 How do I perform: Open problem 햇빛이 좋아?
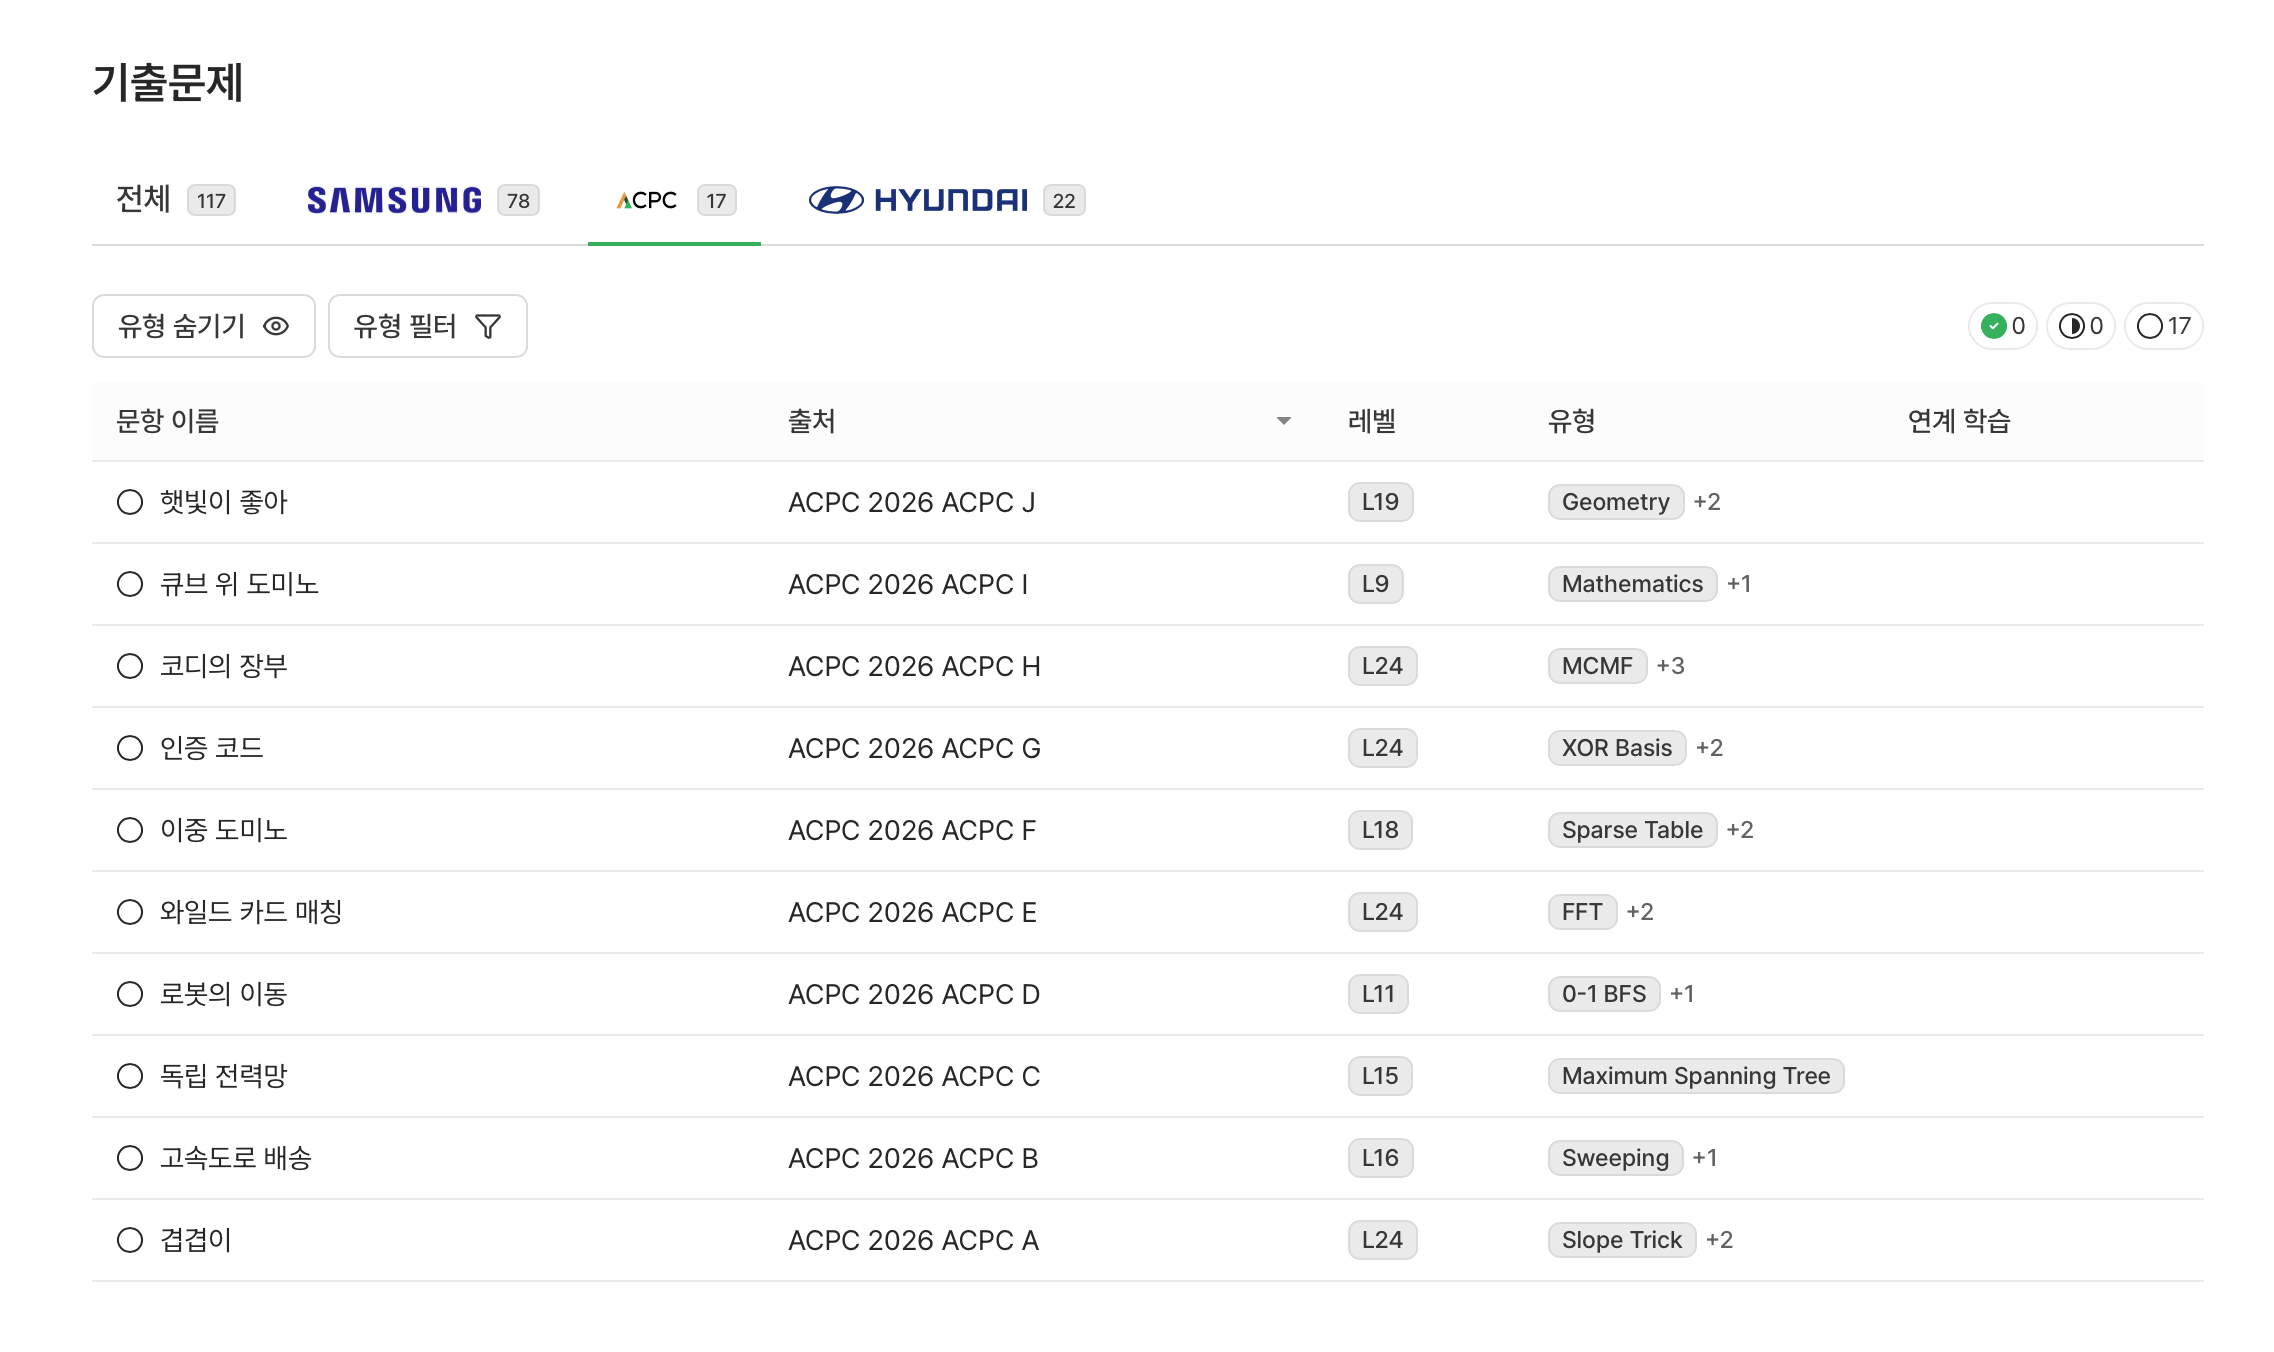pos(224,502)
